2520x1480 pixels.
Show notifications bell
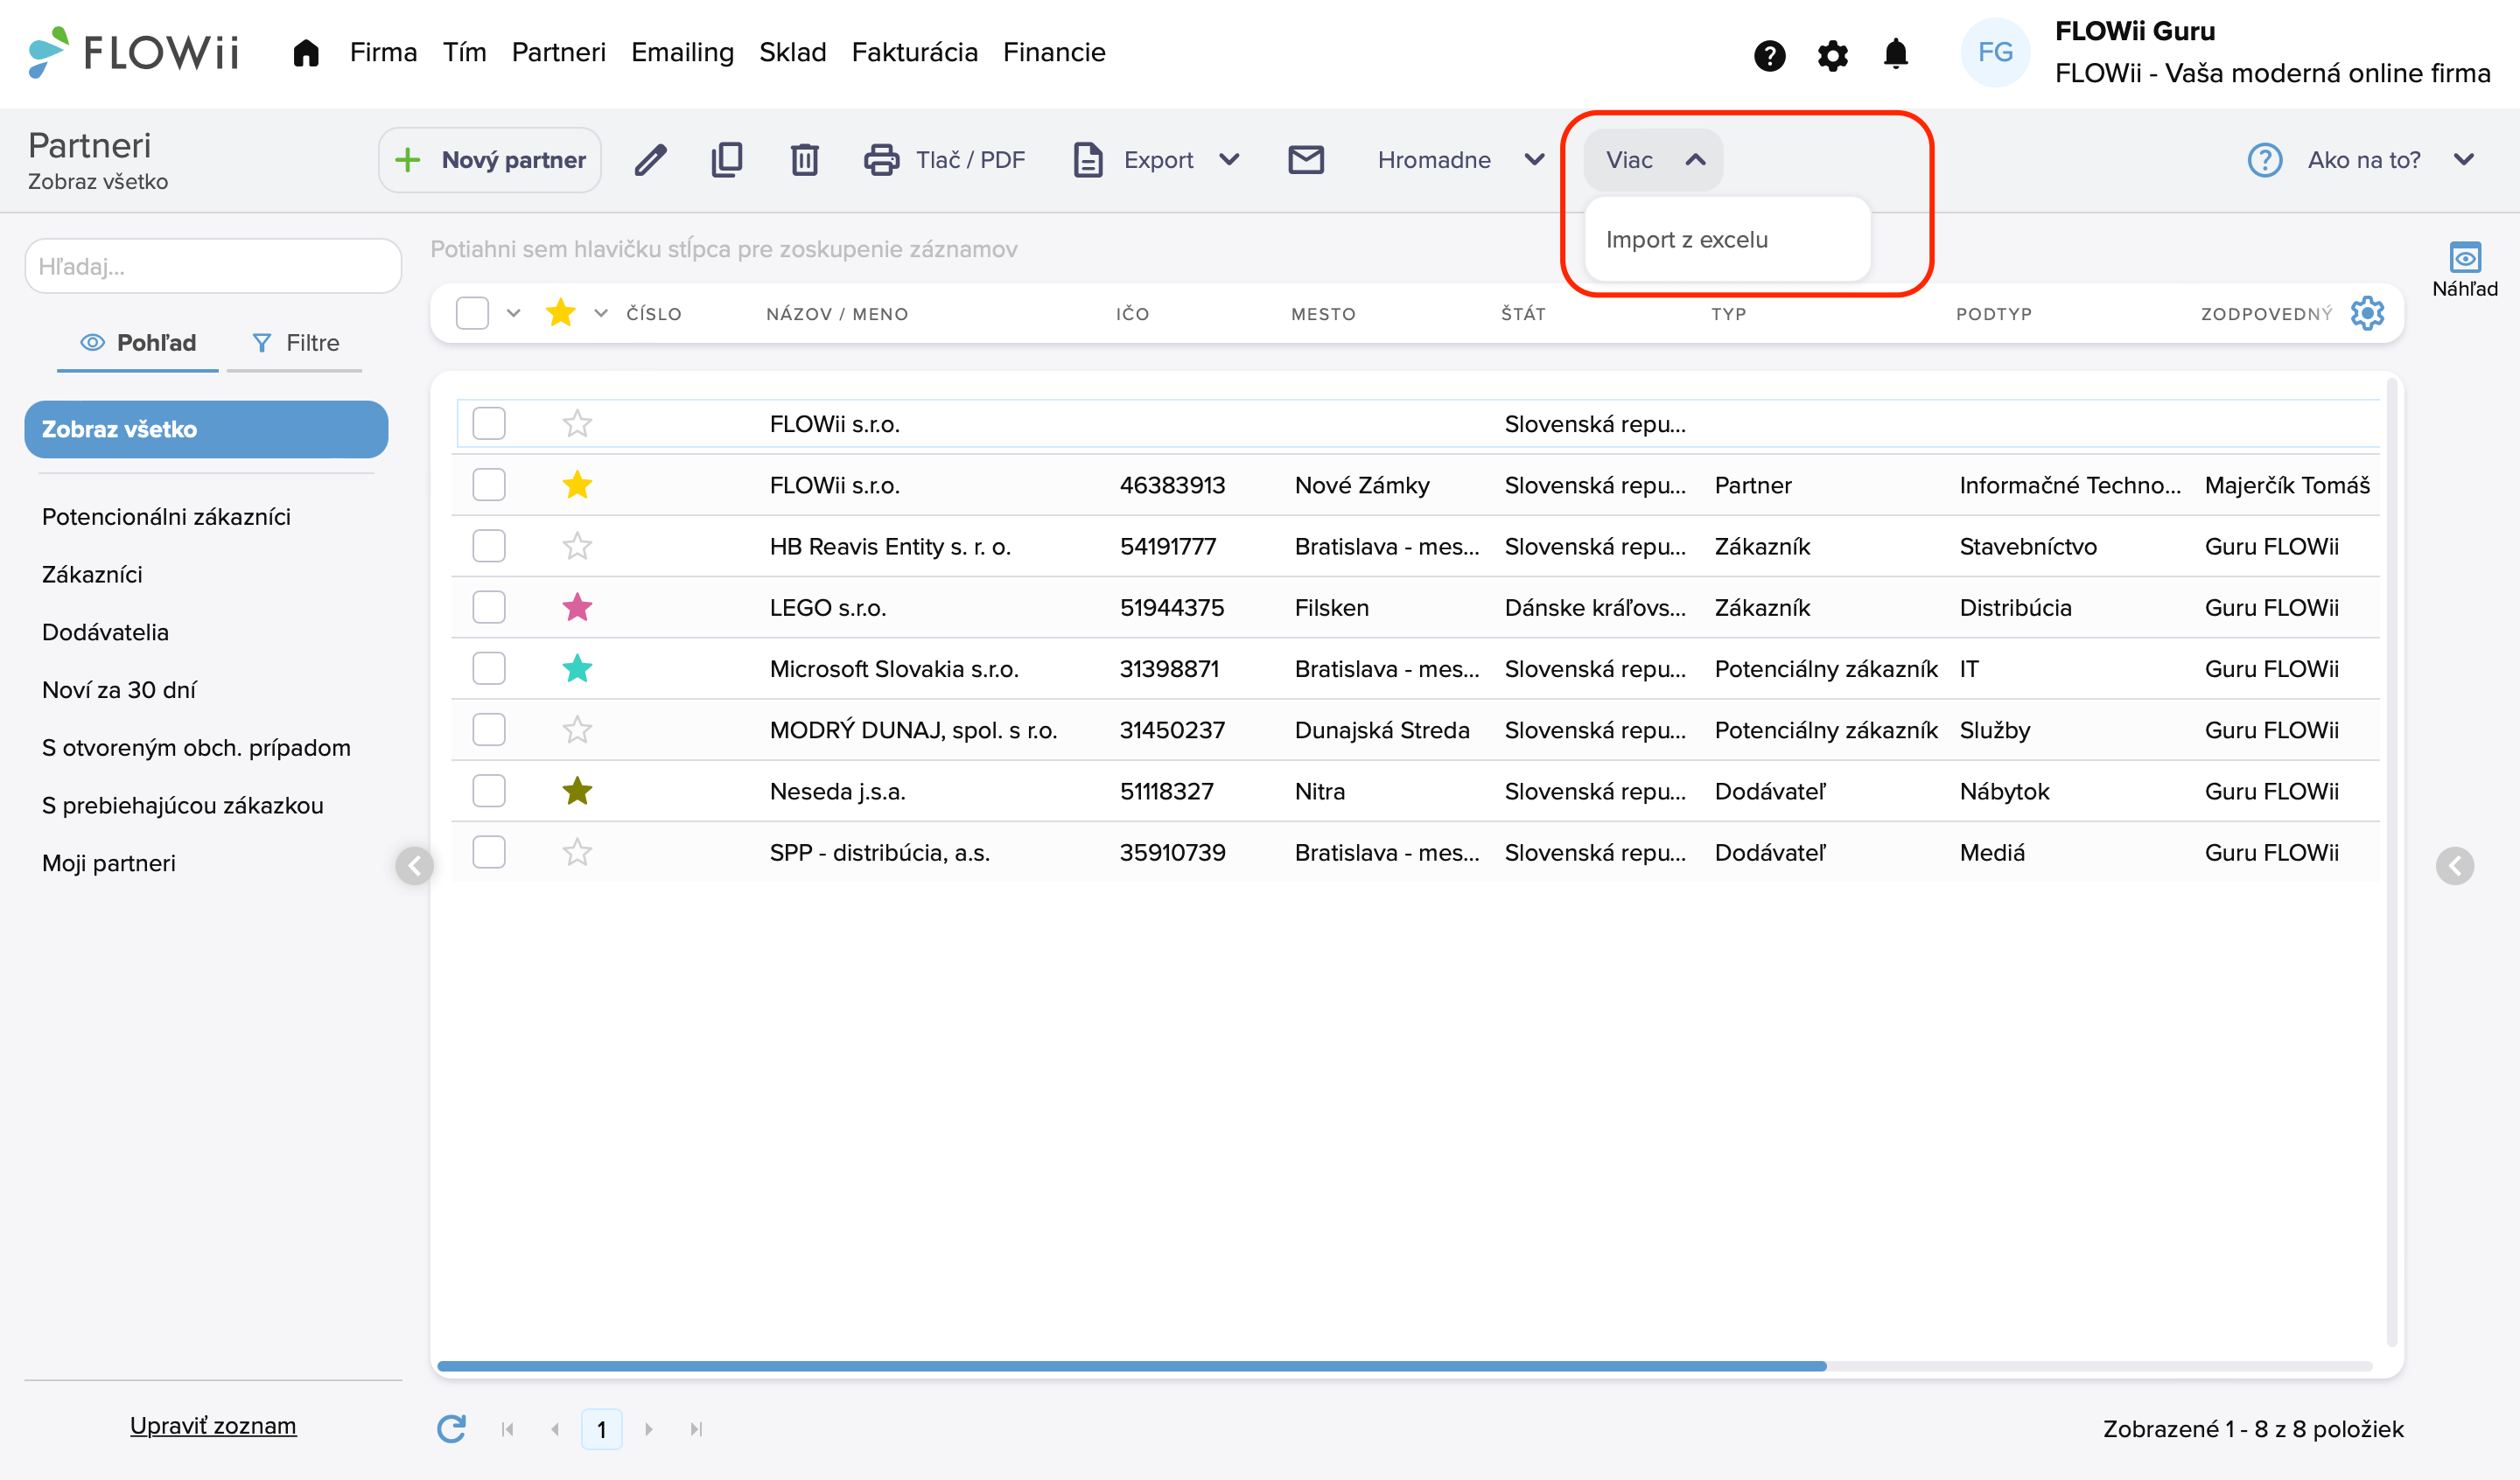click(1895, 54)
